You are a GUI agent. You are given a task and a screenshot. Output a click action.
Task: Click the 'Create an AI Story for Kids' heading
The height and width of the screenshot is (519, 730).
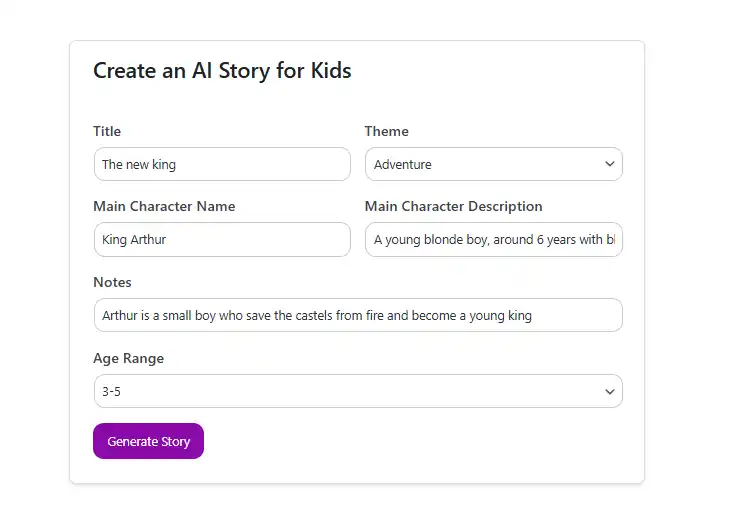(222, 71)
